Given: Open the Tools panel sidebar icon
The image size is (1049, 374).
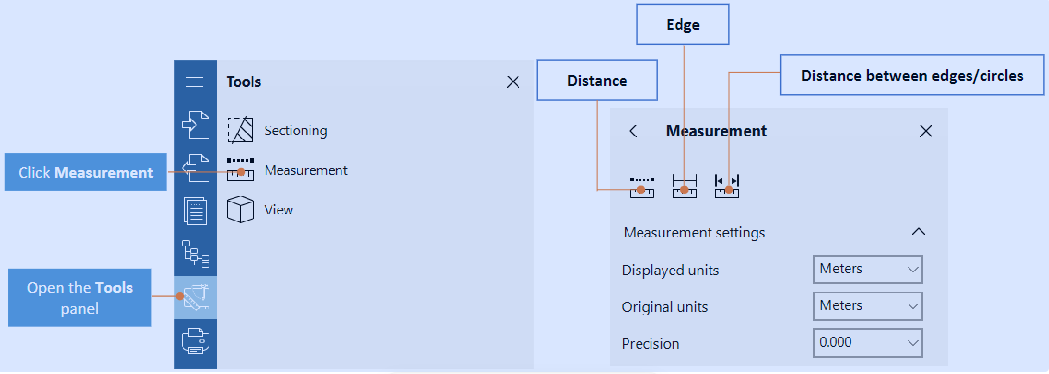Looking at the screenshot, I should (195, 296).
